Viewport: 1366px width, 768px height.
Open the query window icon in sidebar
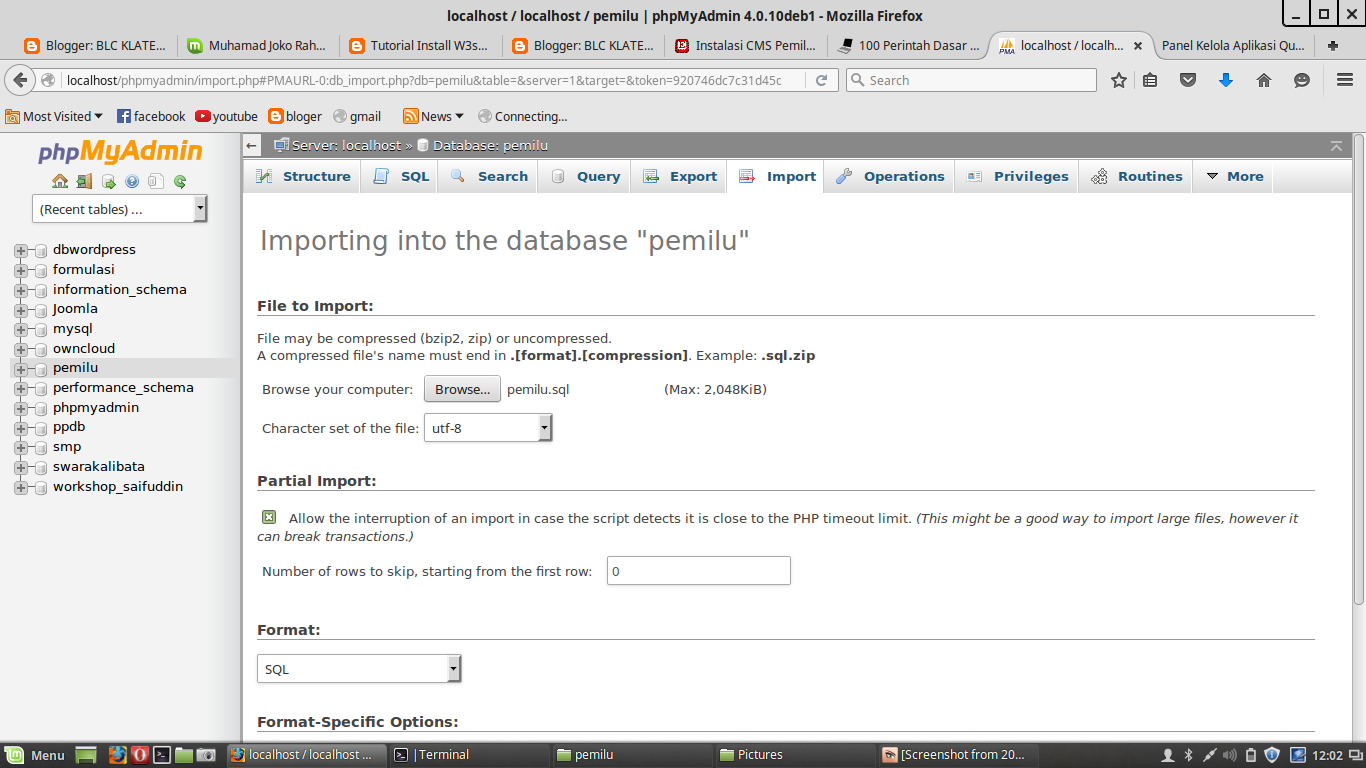click(108, 181)
